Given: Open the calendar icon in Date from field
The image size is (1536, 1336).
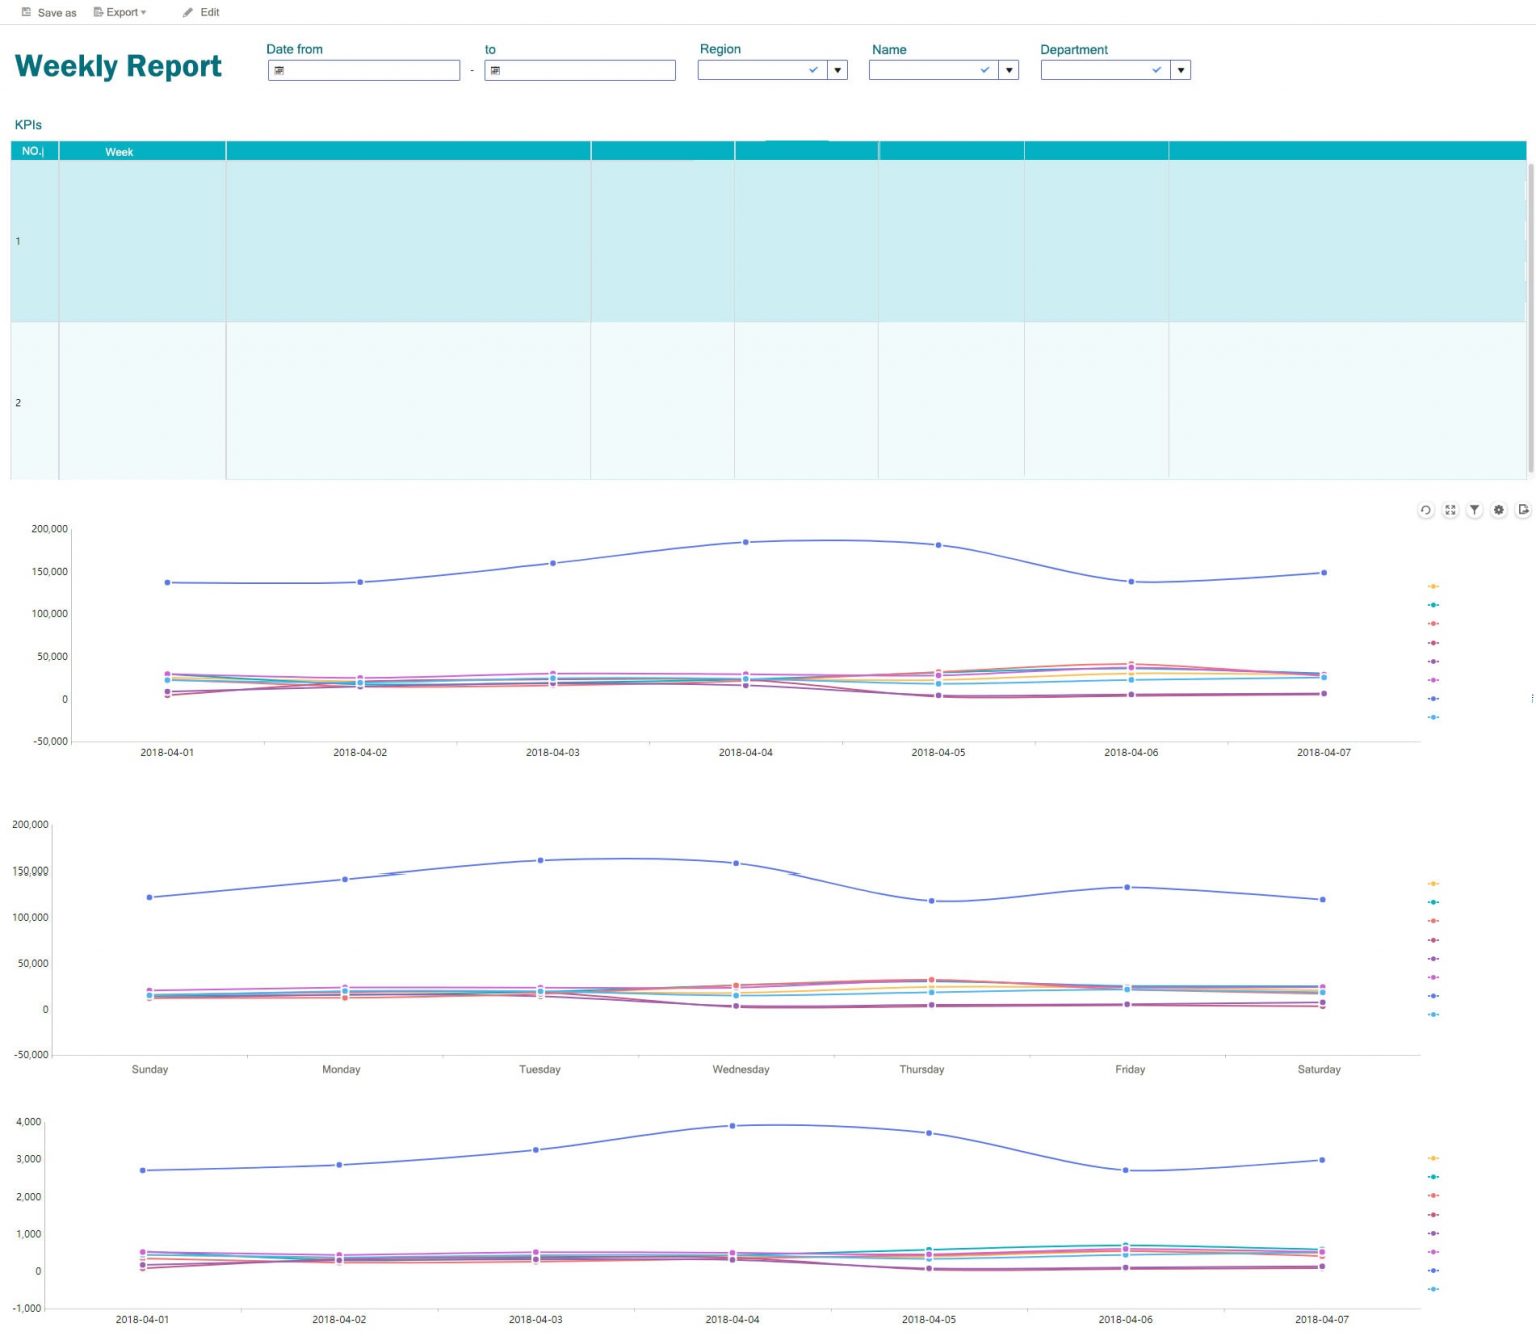Looking at the screenshot, I should [281, 70].
